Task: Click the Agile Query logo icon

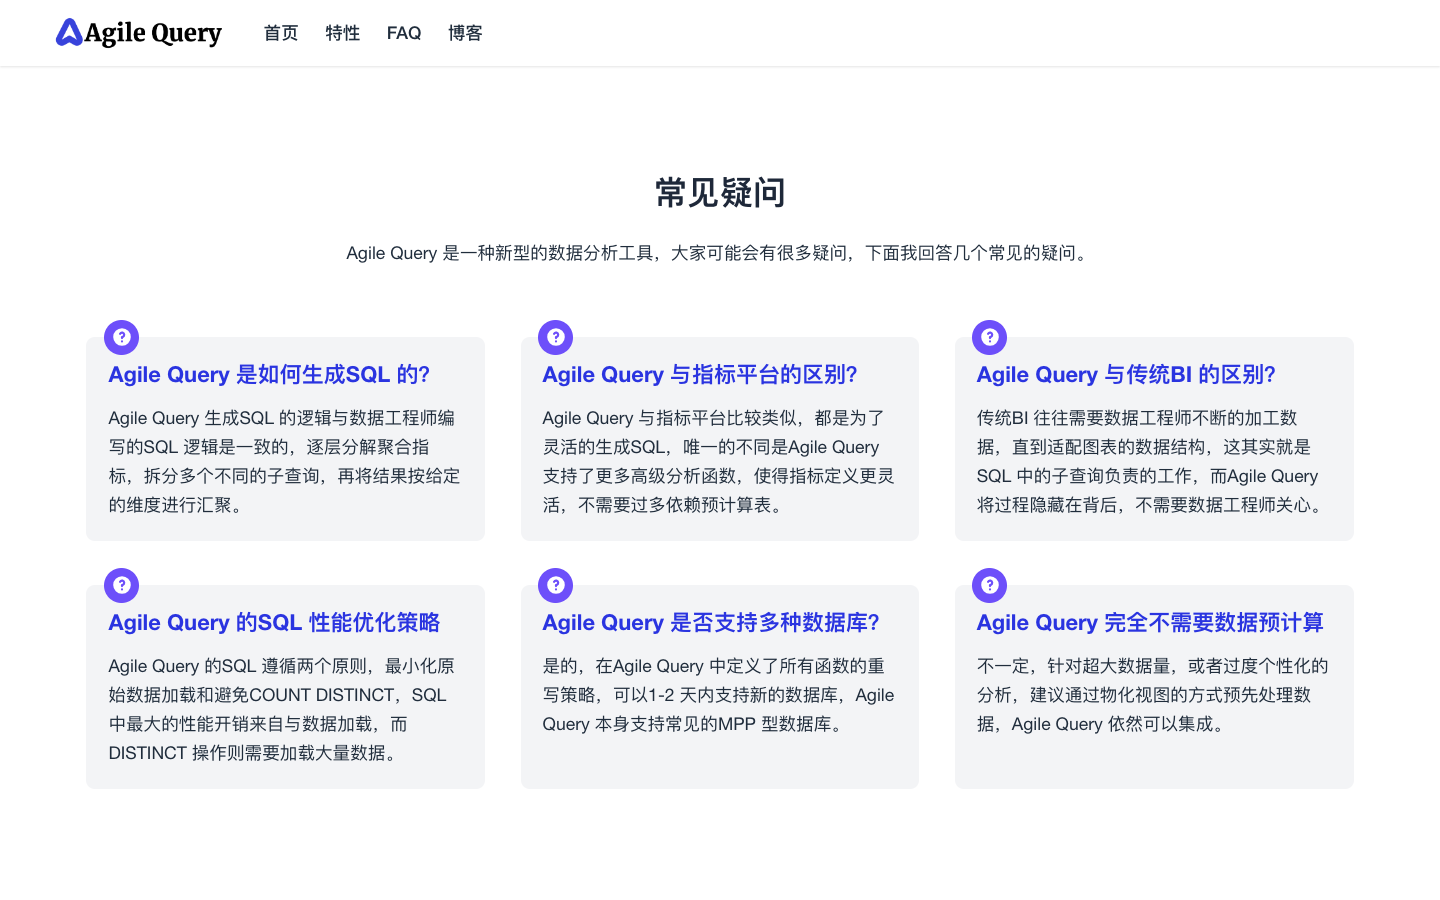Action: 69,33
